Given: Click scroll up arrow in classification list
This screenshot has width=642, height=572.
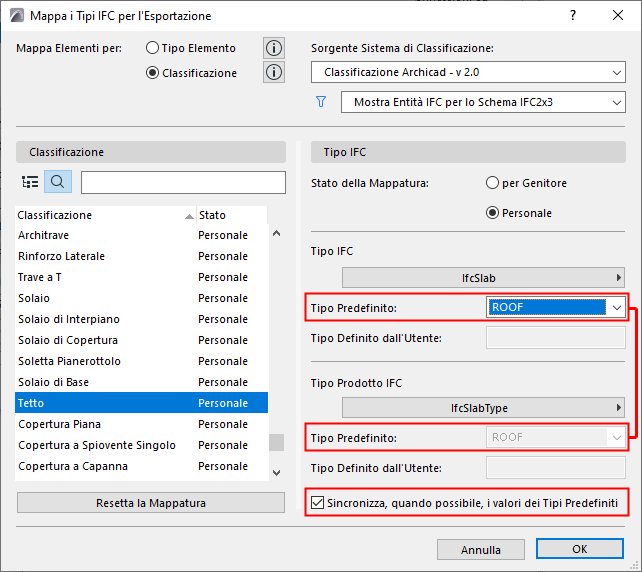Looking at the screenshot, I should pyautogui.click(x=276, y=233).
